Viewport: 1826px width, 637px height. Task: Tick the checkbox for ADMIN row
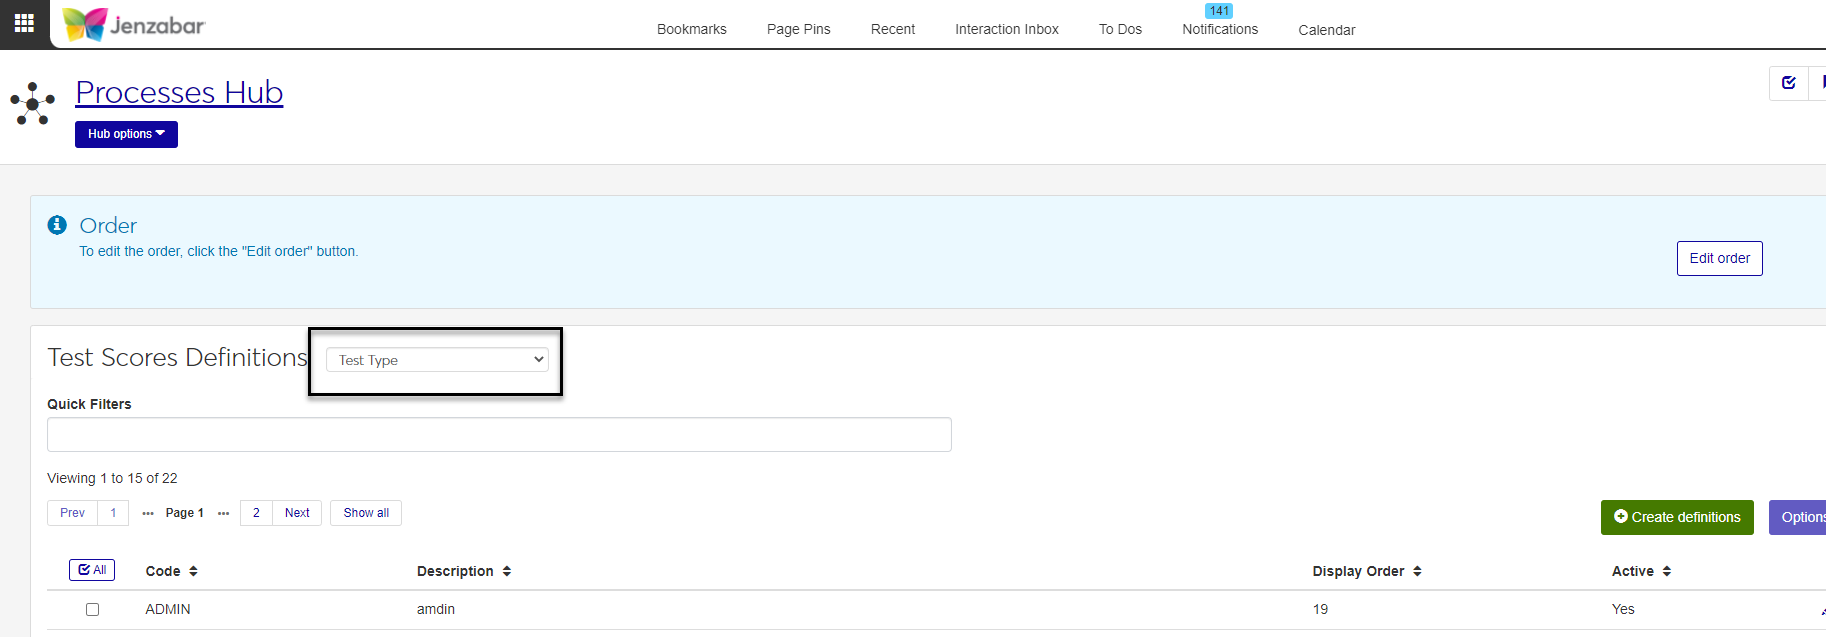[x=93, y=609]
